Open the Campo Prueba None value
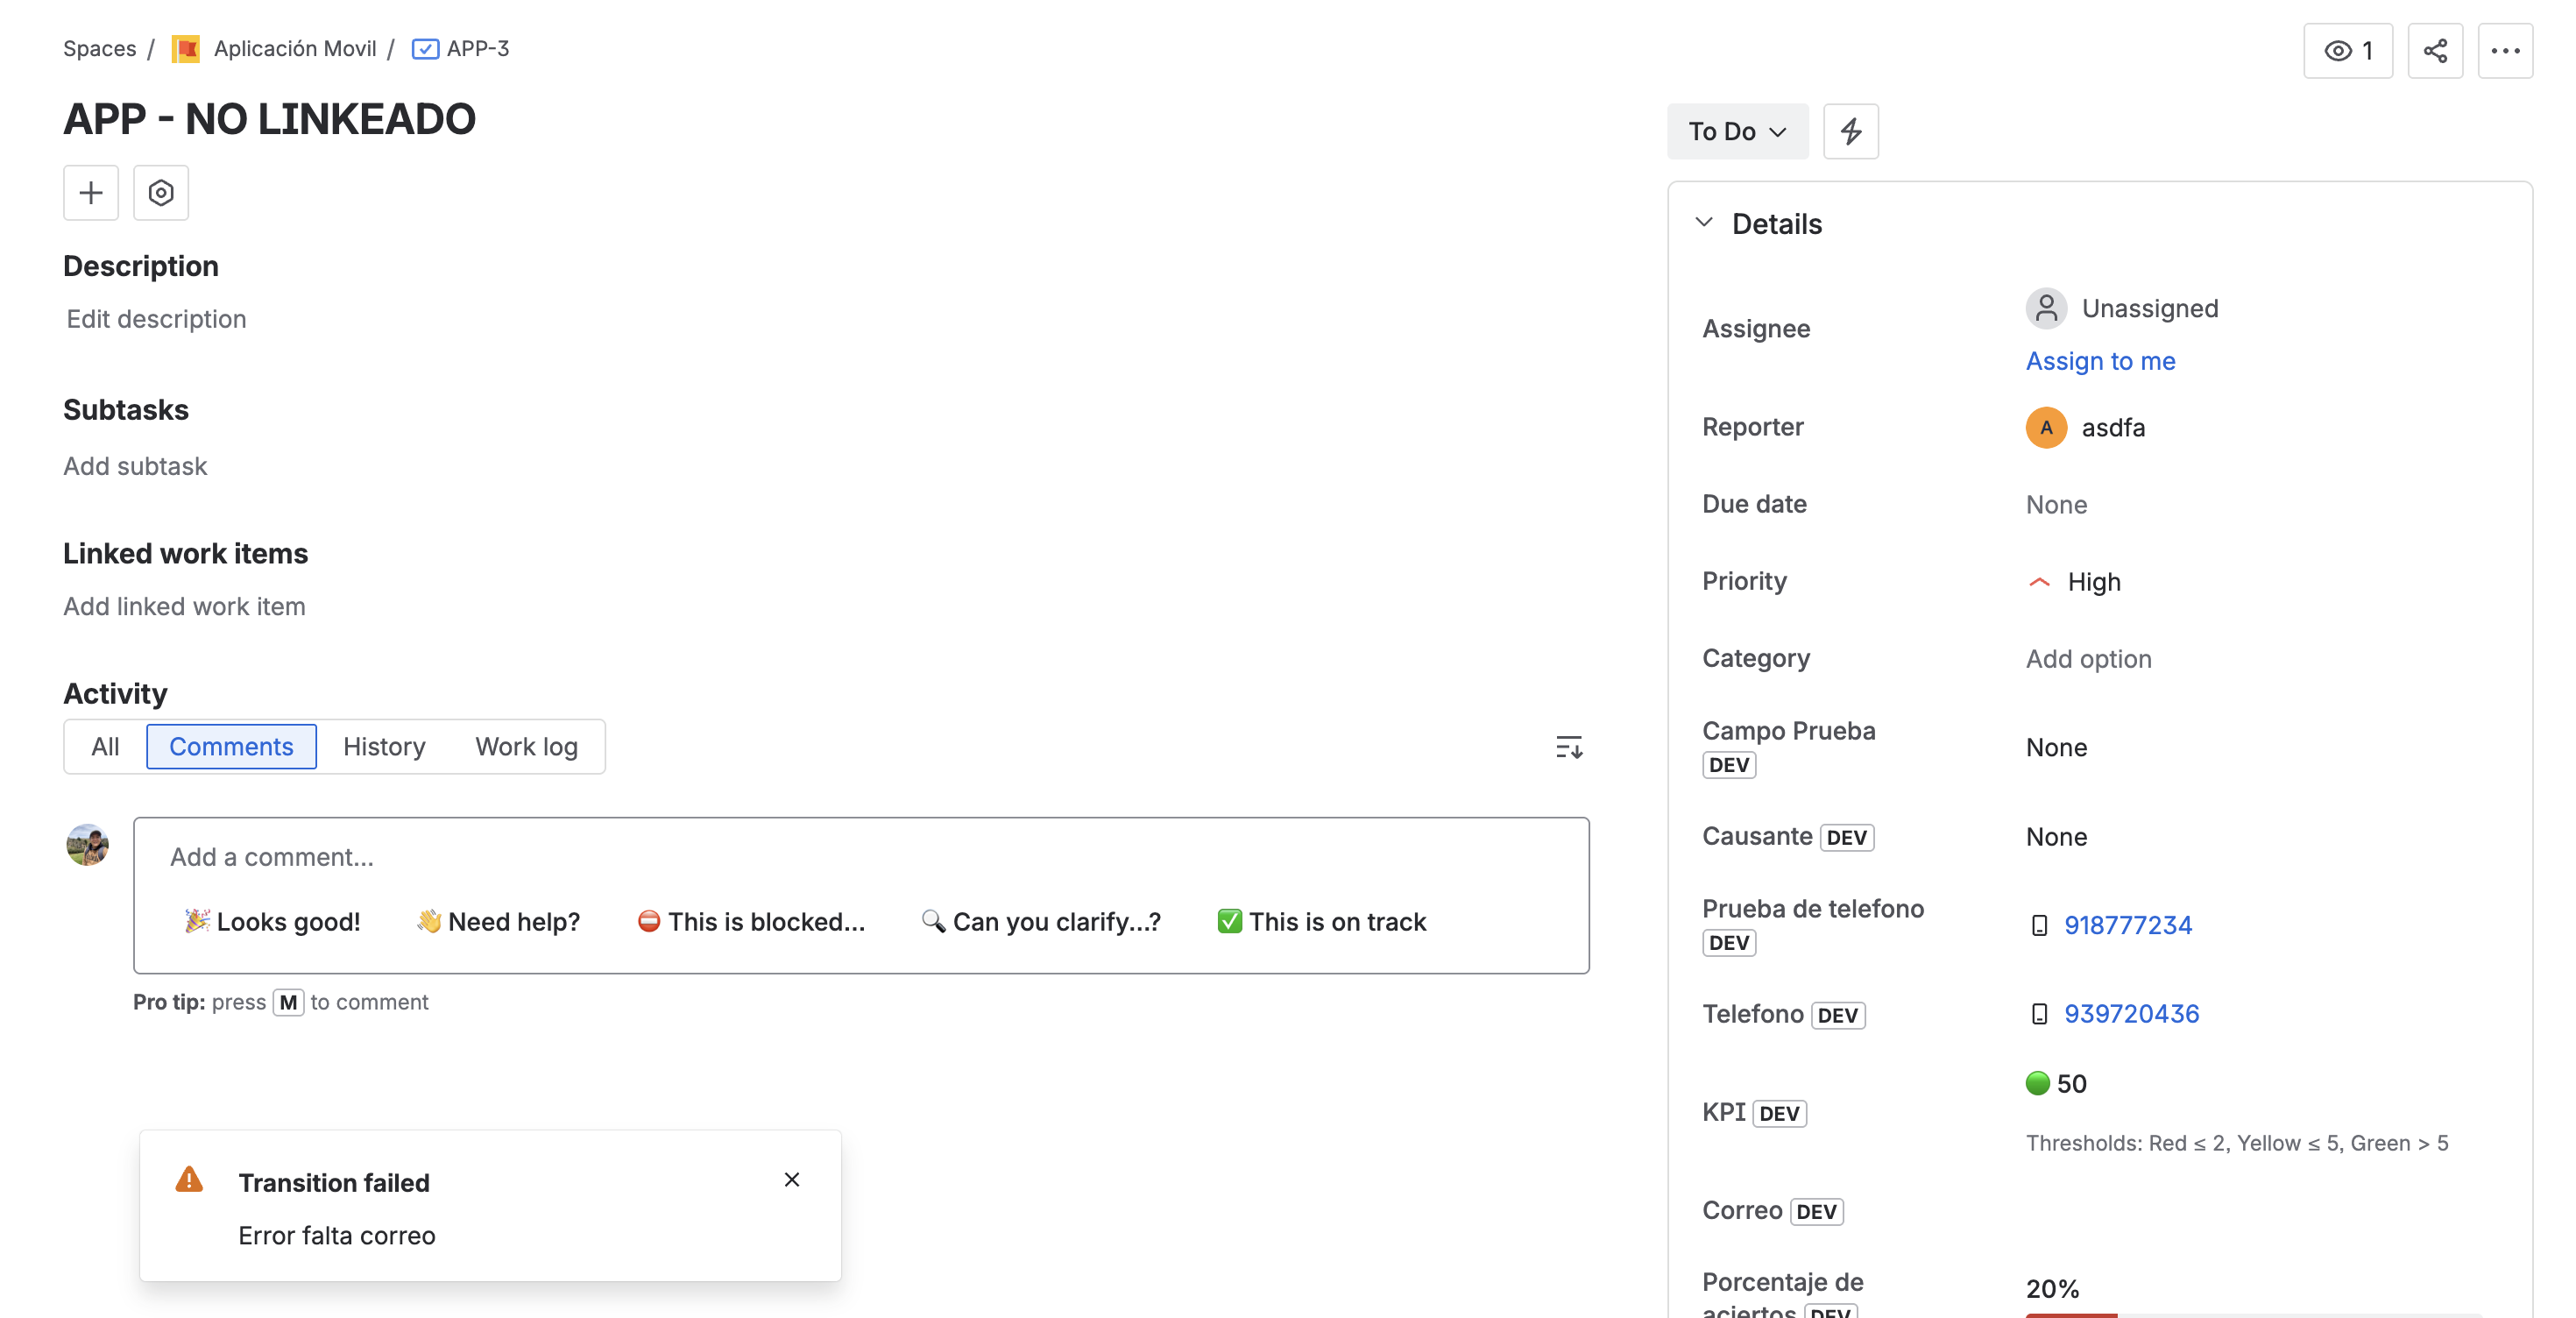The height and width of the screenshot is (1318, 2576). tap(2056, 748)
